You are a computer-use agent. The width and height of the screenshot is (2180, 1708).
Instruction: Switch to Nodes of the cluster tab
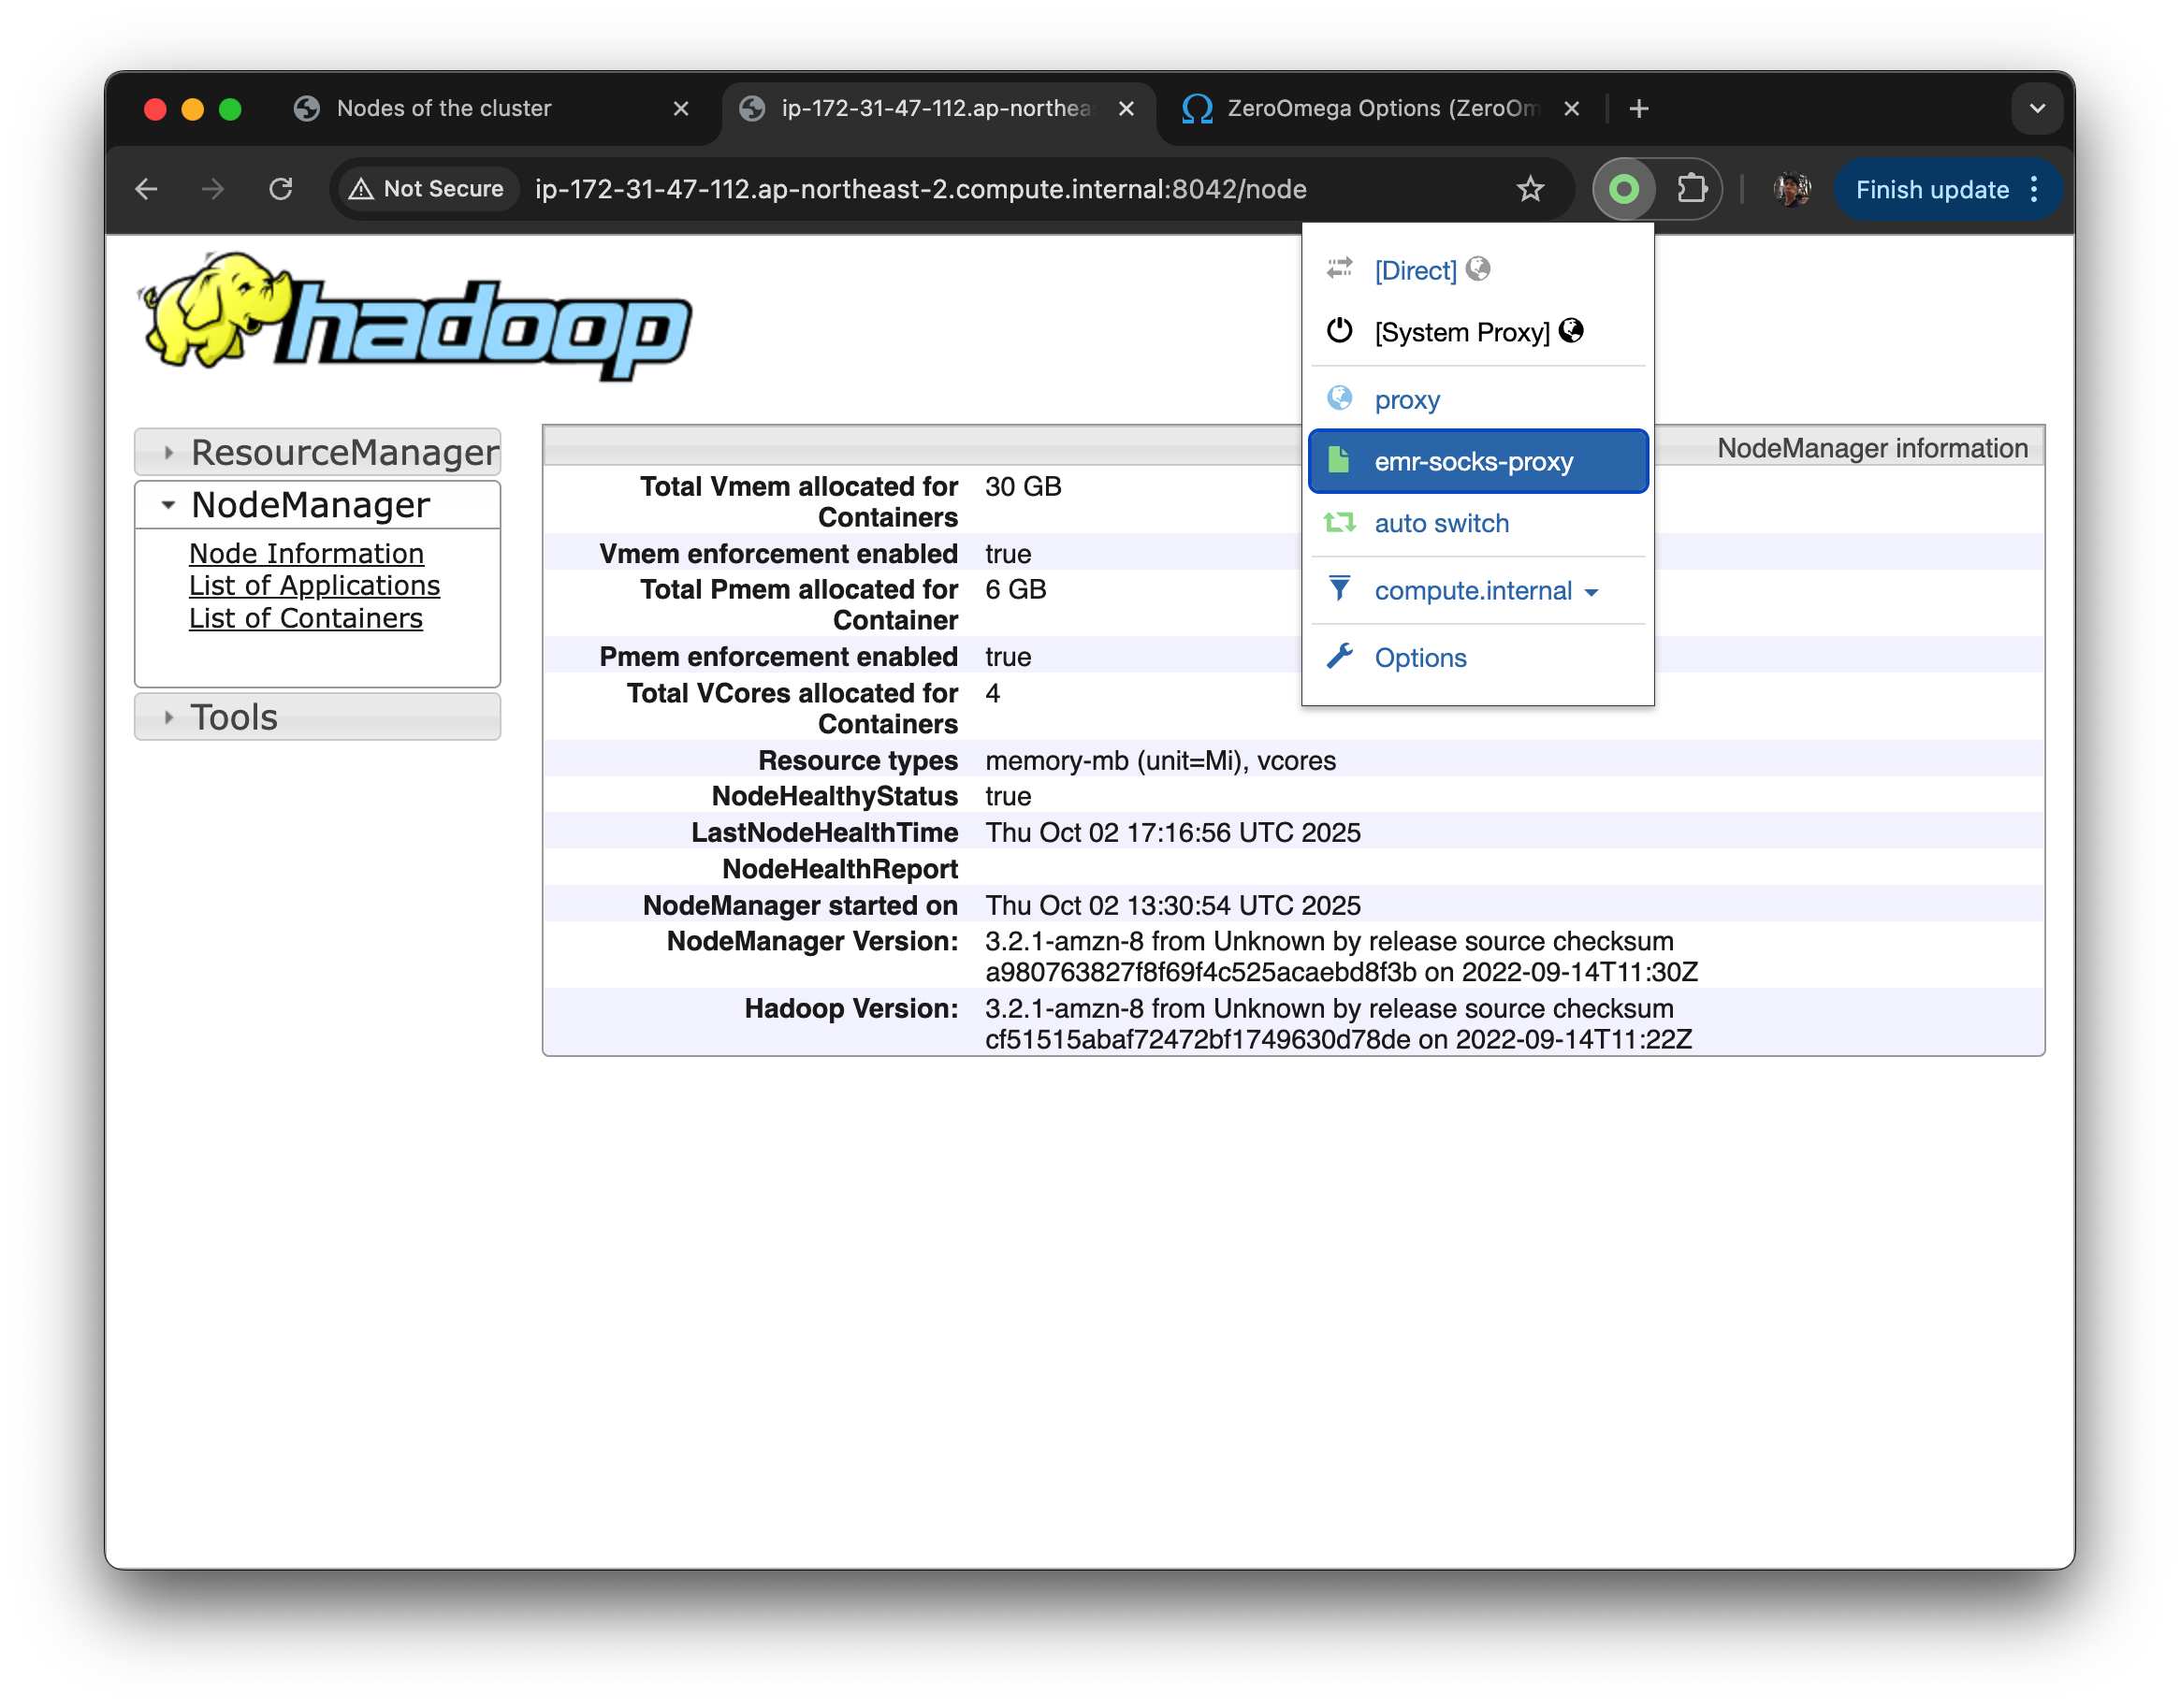coord(444,108)
